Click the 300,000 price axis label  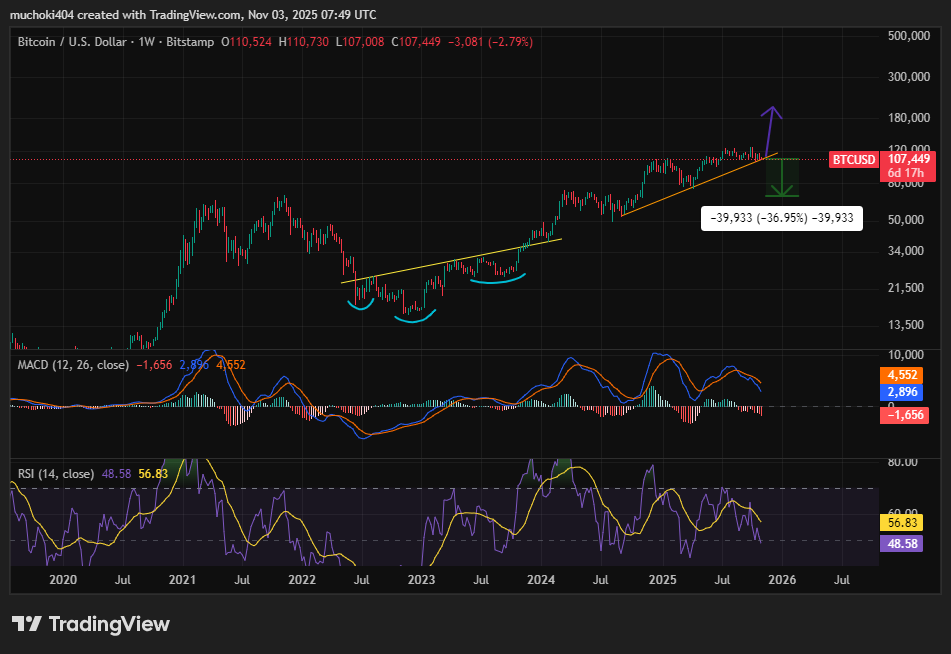(x=909, y=76)
